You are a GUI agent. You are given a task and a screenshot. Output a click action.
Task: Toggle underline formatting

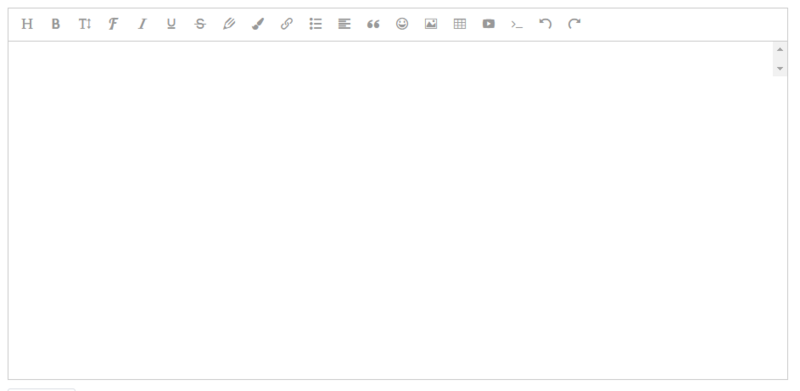[x=171, y=24]
